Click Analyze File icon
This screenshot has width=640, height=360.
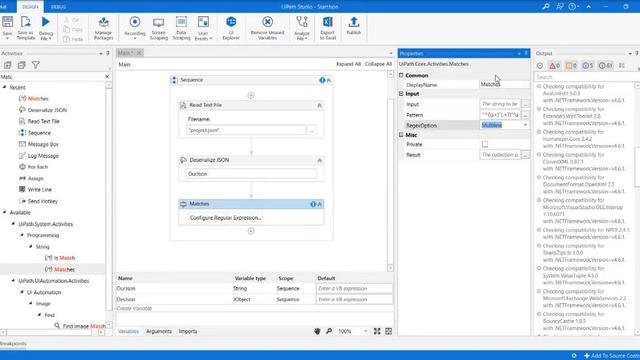[302, 22]
